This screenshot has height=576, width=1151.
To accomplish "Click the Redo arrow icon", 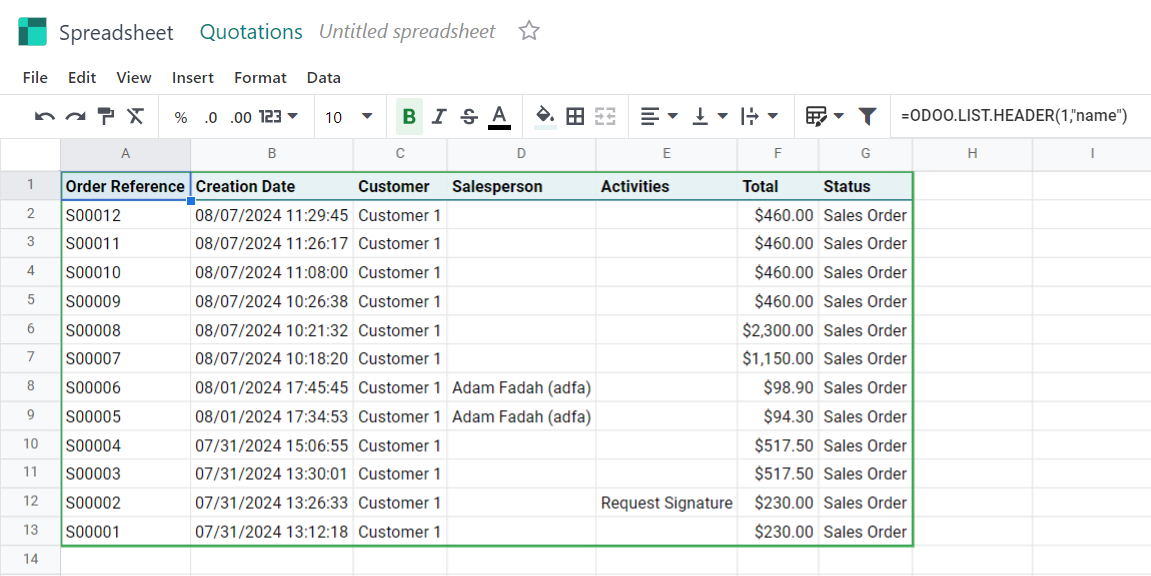I will tap(76, 117).
